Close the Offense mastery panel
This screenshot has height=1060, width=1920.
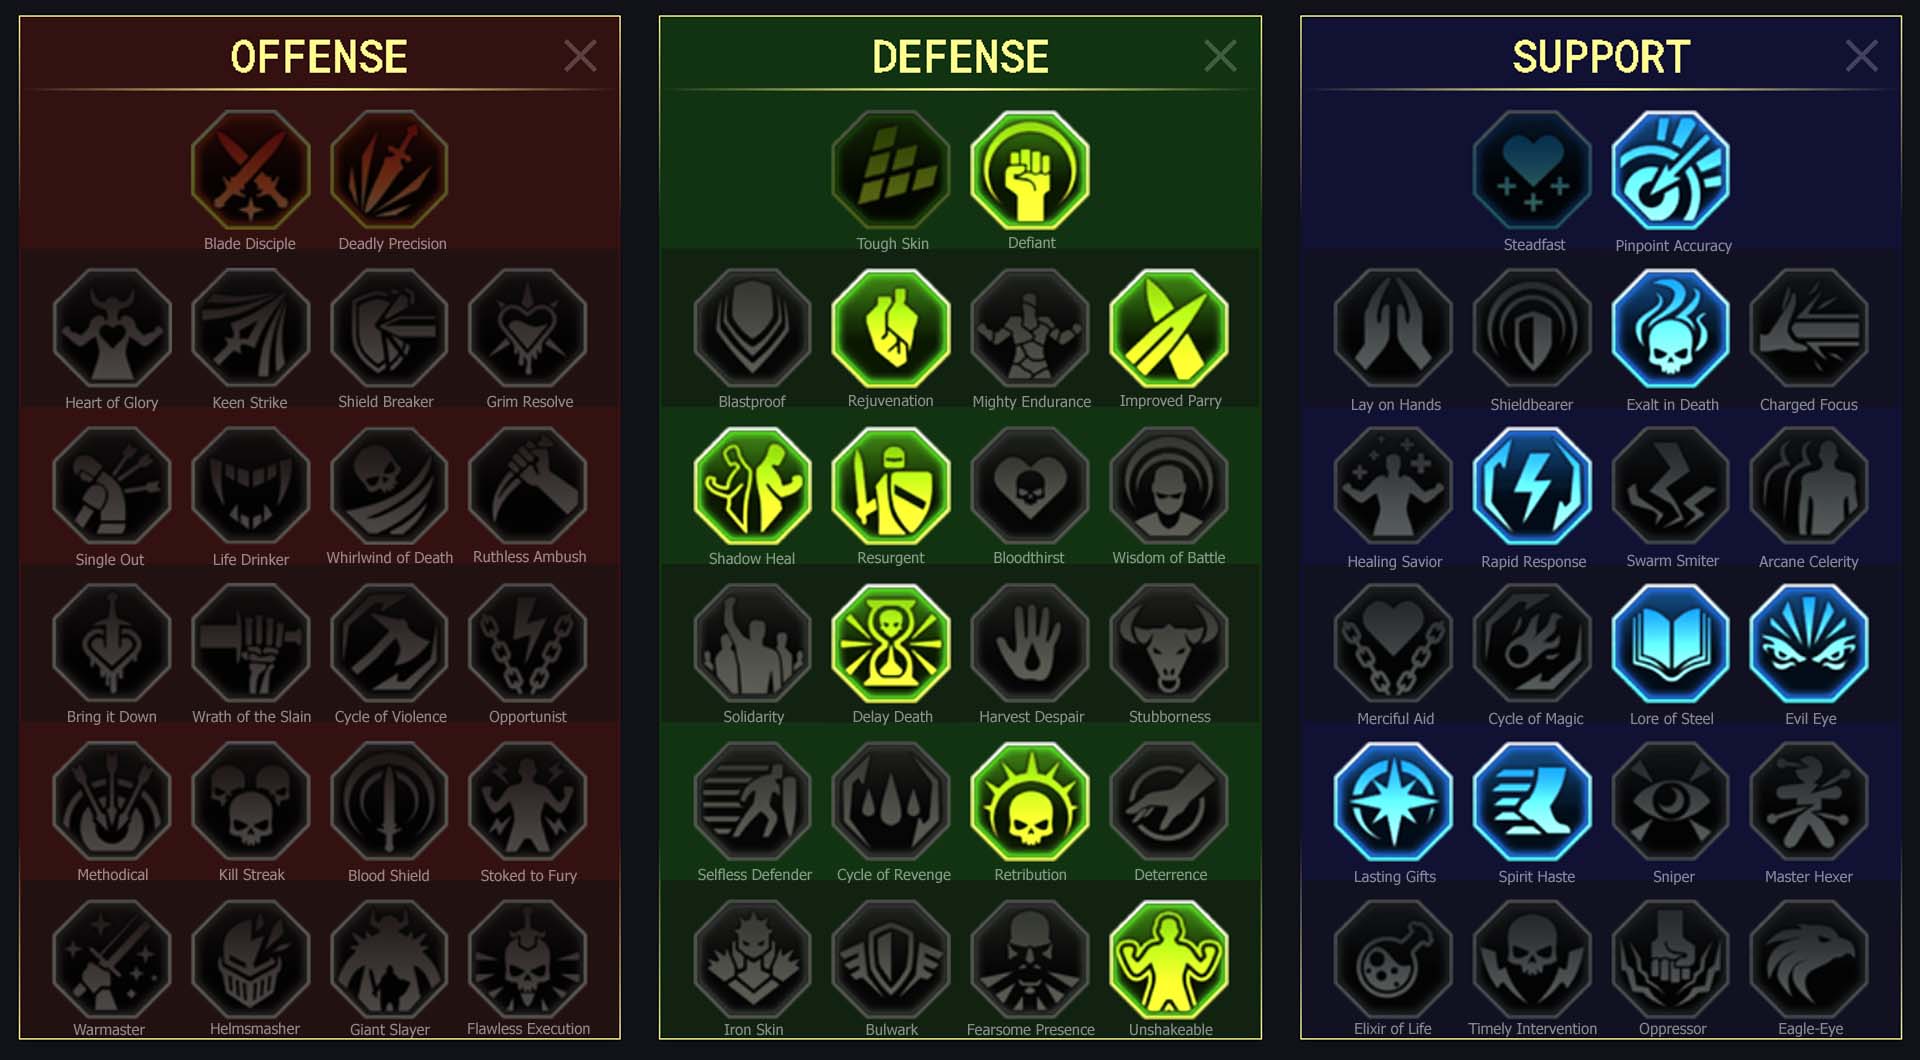(x=580, y=56)
